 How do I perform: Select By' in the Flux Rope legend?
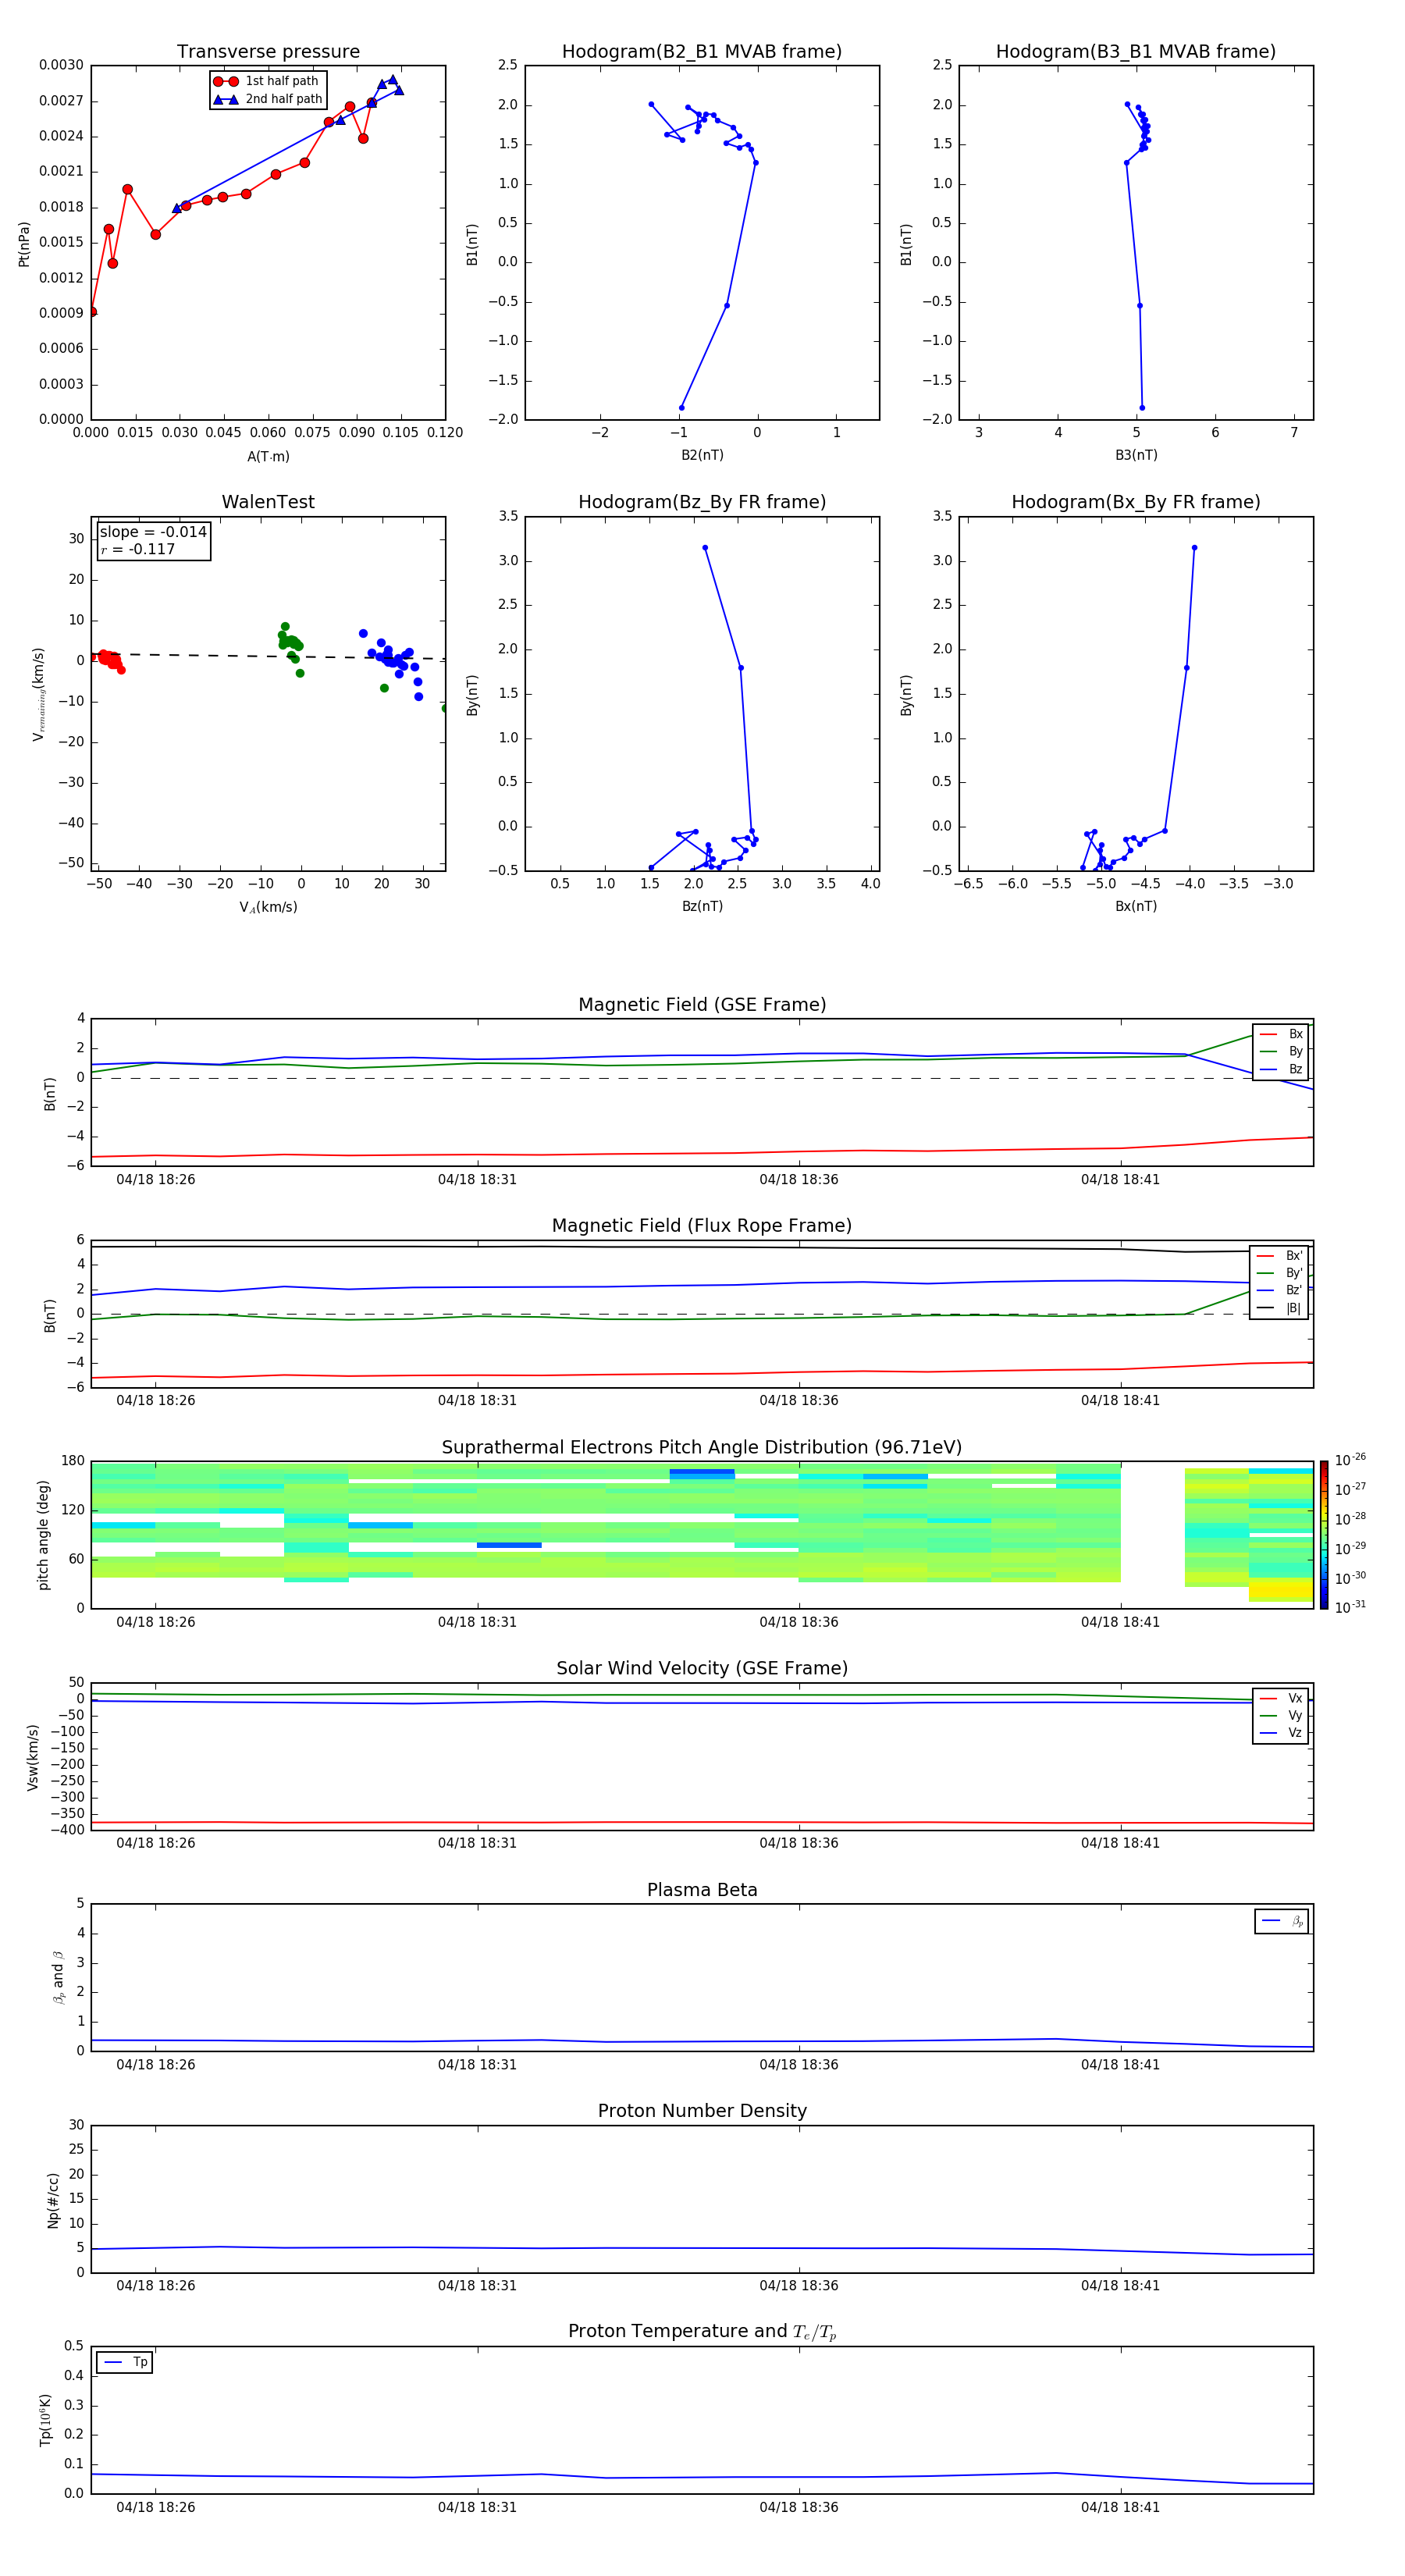pos(1280,1273)
